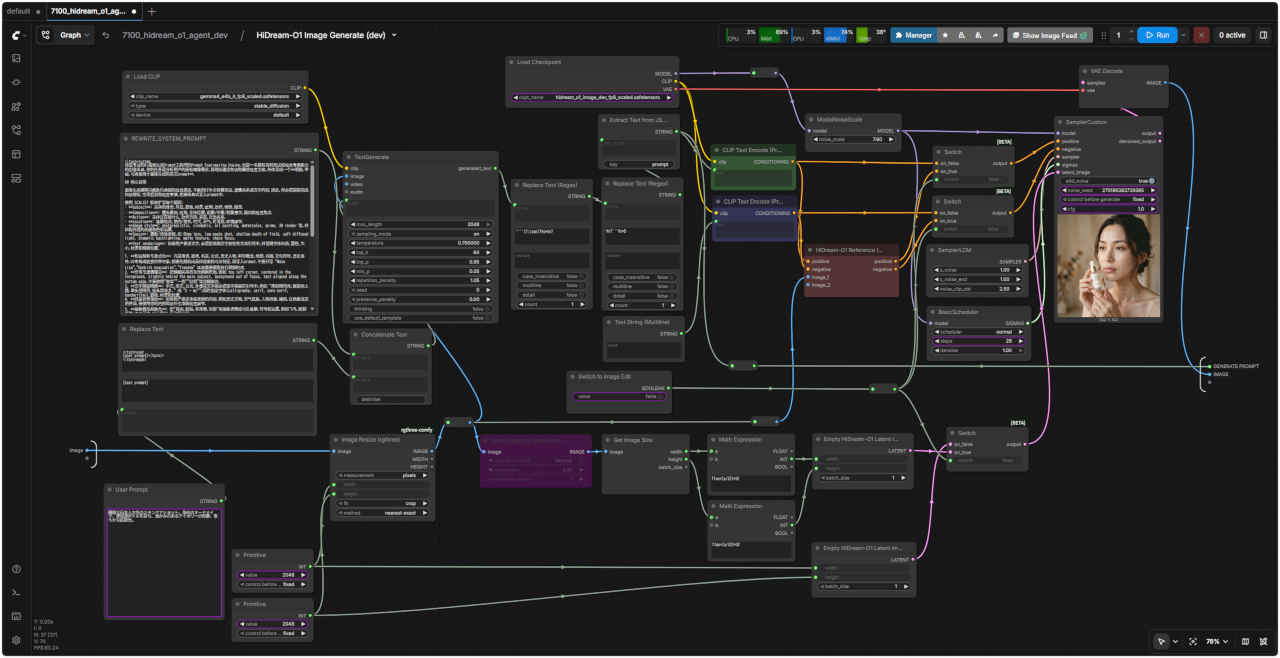Cancel current run with the red X
This screenshot has height=658, width=1280.
(x=1201, y=35)
